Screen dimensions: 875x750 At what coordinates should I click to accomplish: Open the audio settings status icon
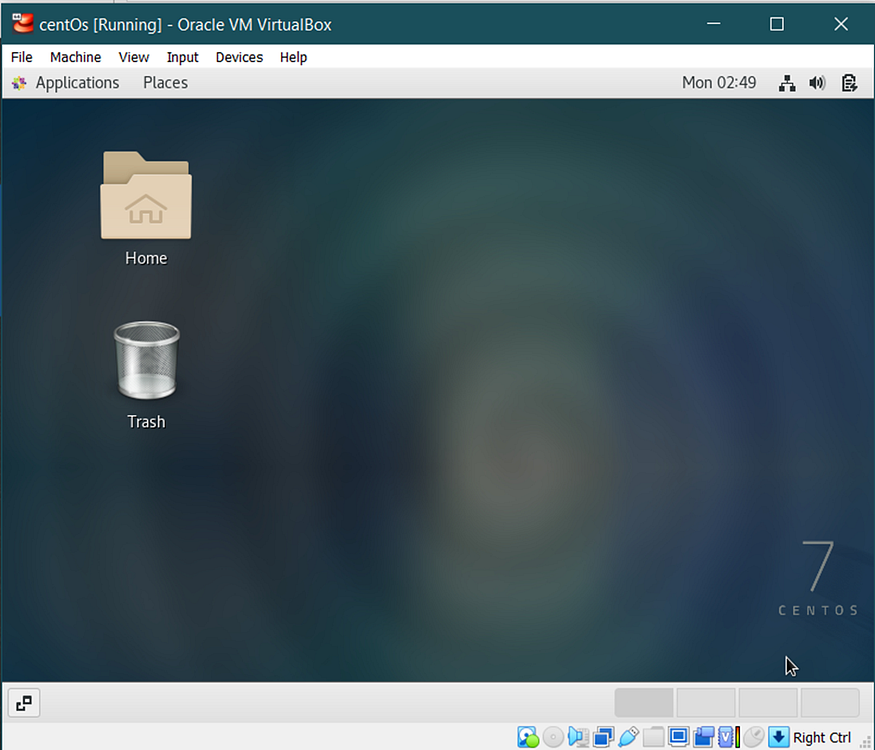click(579, 737)
